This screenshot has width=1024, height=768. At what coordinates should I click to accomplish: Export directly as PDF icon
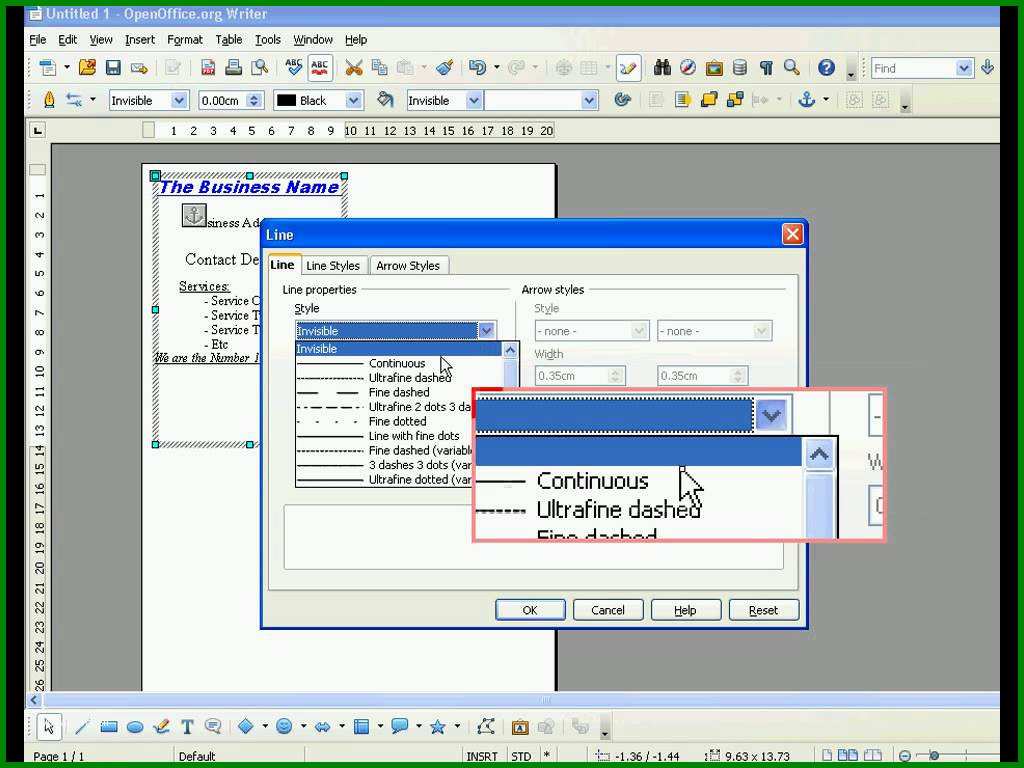208,67
